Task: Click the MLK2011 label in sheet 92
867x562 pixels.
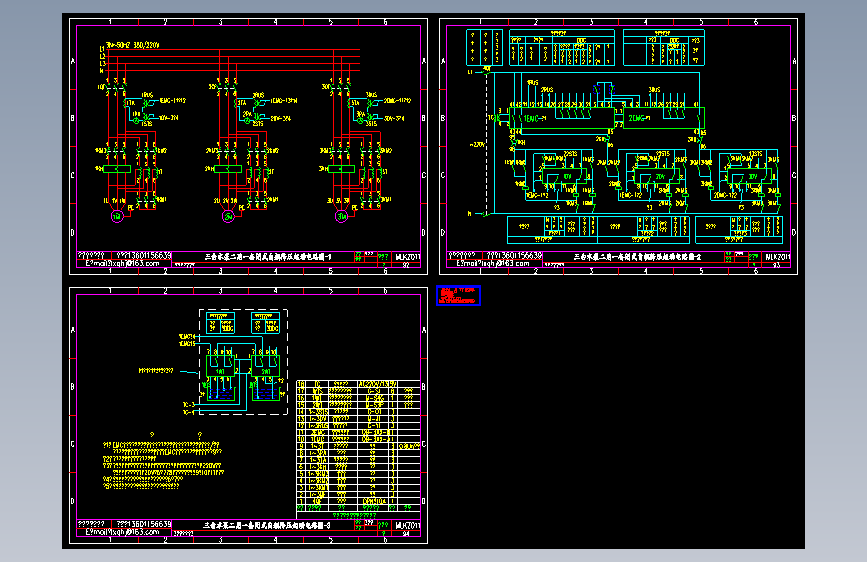Action: tap(408, 257)
